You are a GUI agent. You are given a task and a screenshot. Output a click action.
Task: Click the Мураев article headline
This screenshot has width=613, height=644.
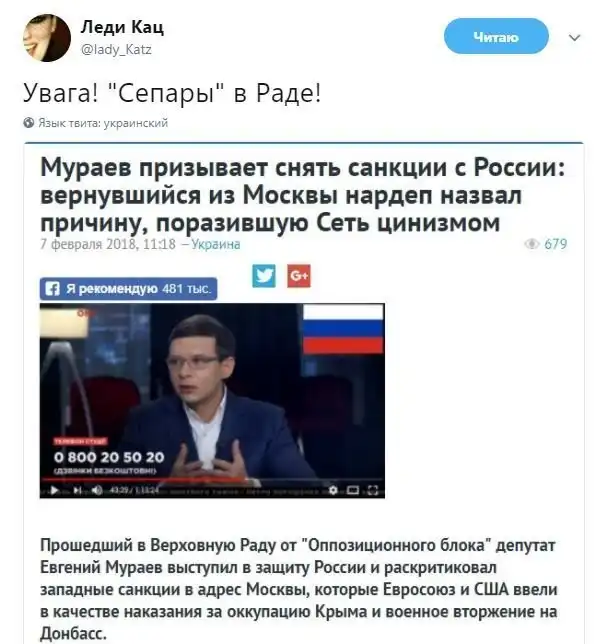click(x=303, y=195)
